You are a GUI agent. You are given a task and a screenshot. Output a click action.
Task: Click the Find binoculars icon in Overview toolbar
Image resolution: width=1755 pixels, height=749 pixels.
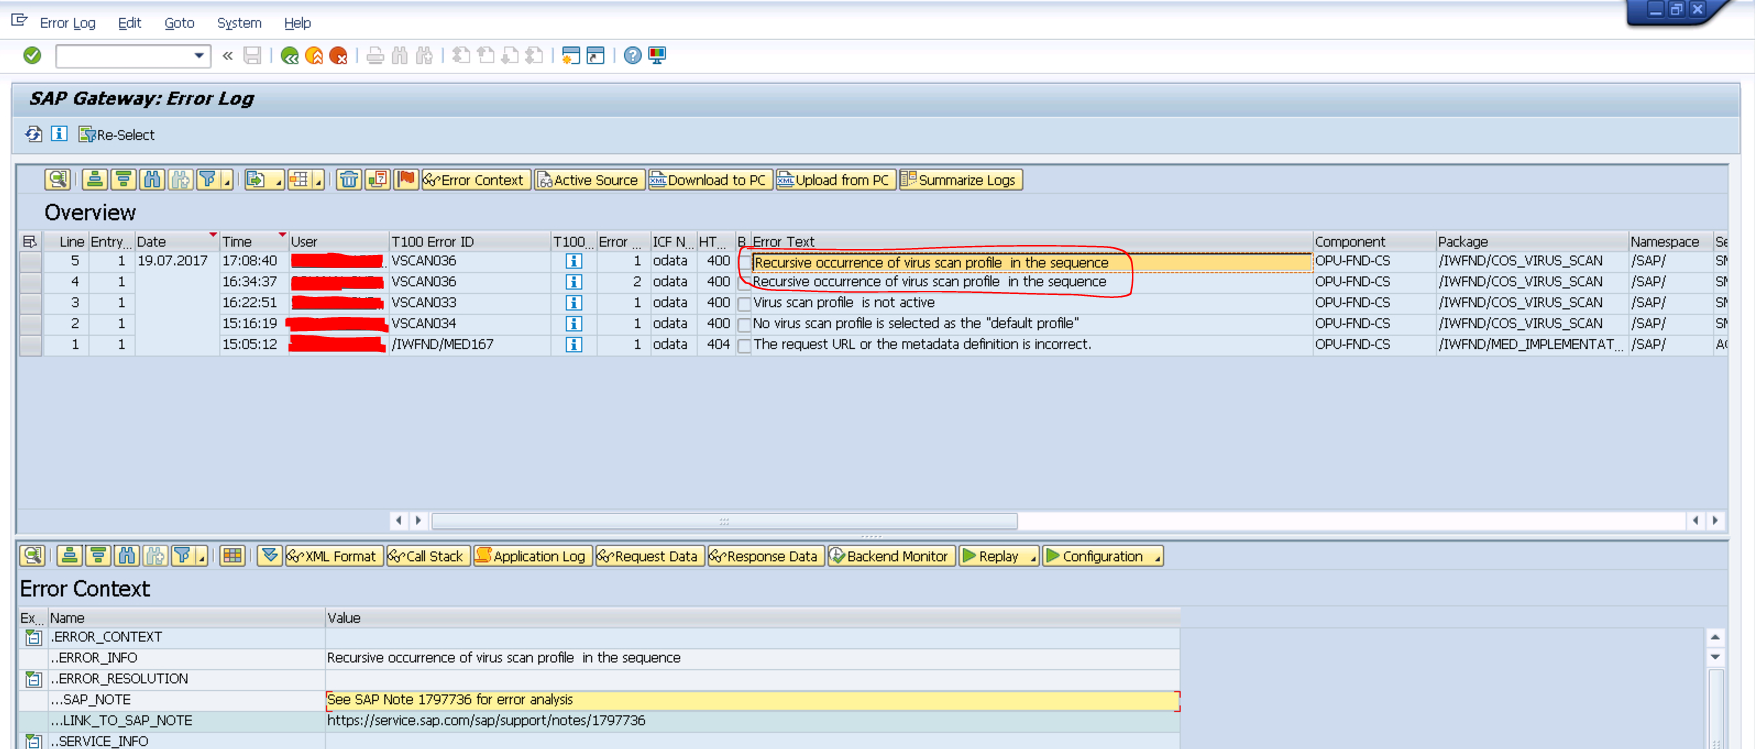[152, 180]
